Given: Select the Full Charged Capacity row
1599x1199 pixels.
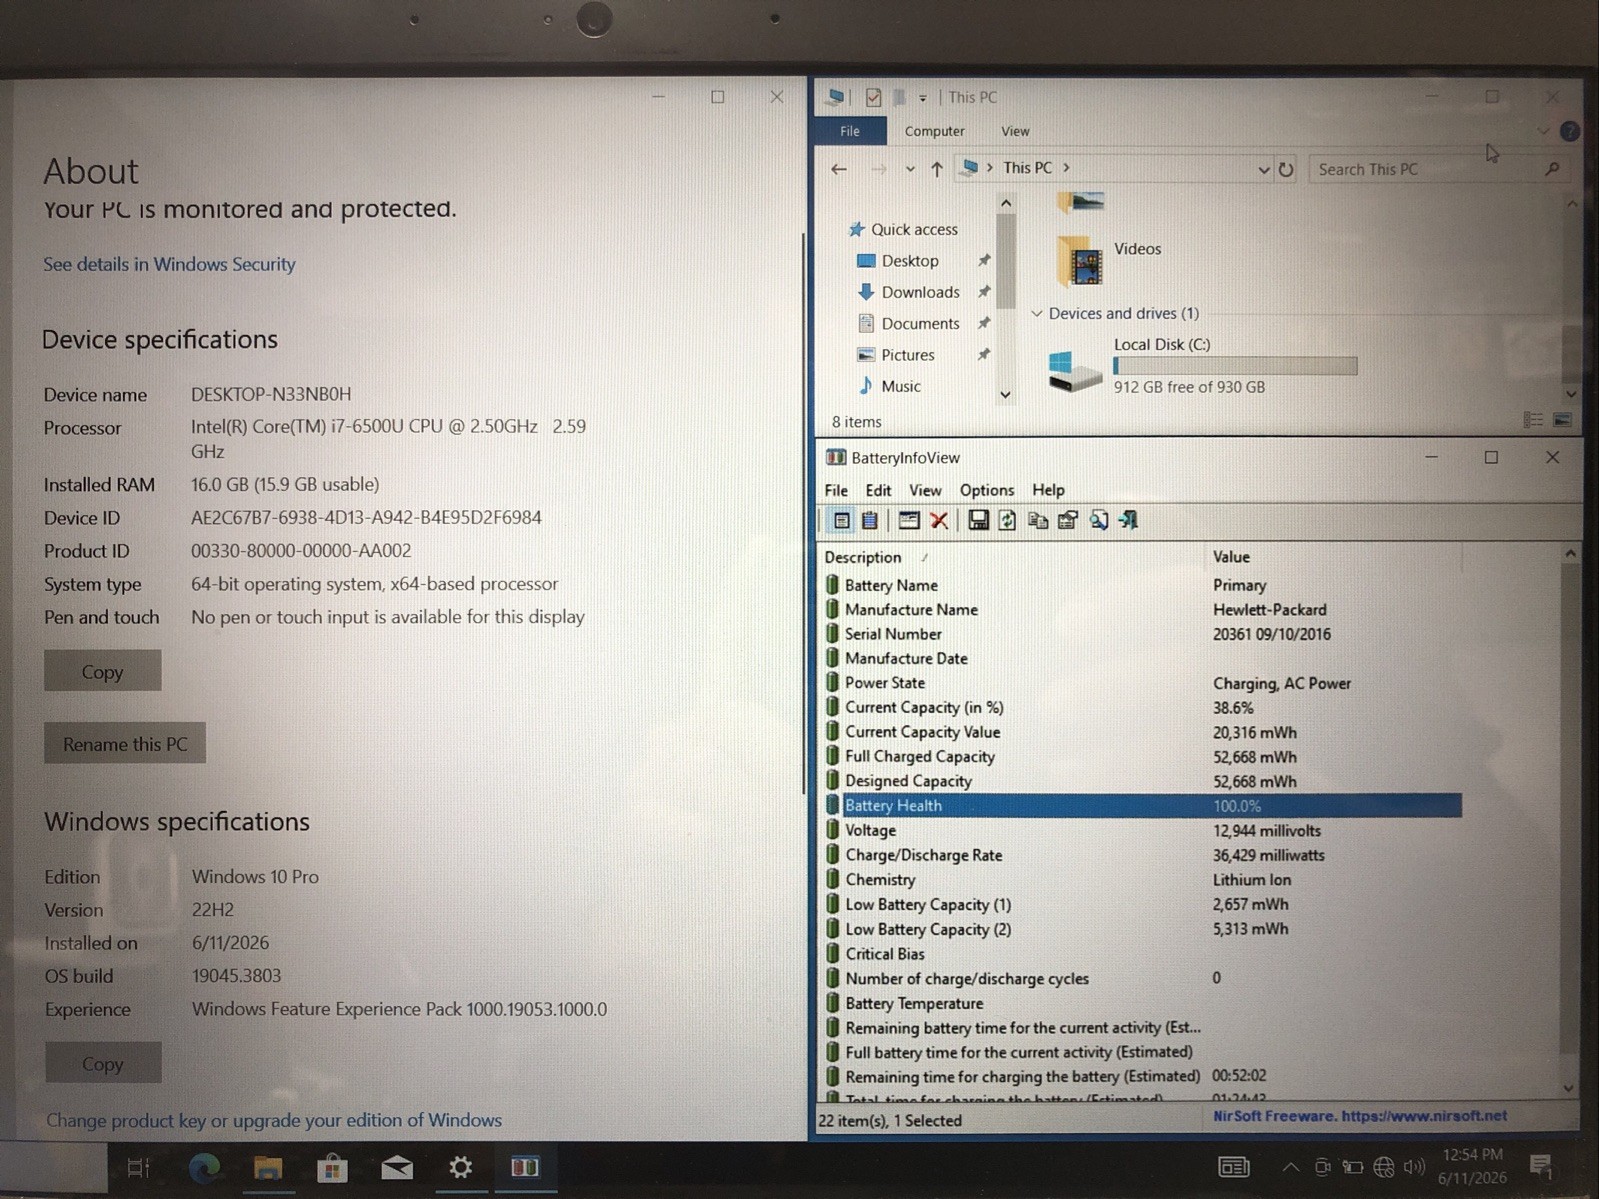Looking at the screenshot, I should coord(1142,757).
